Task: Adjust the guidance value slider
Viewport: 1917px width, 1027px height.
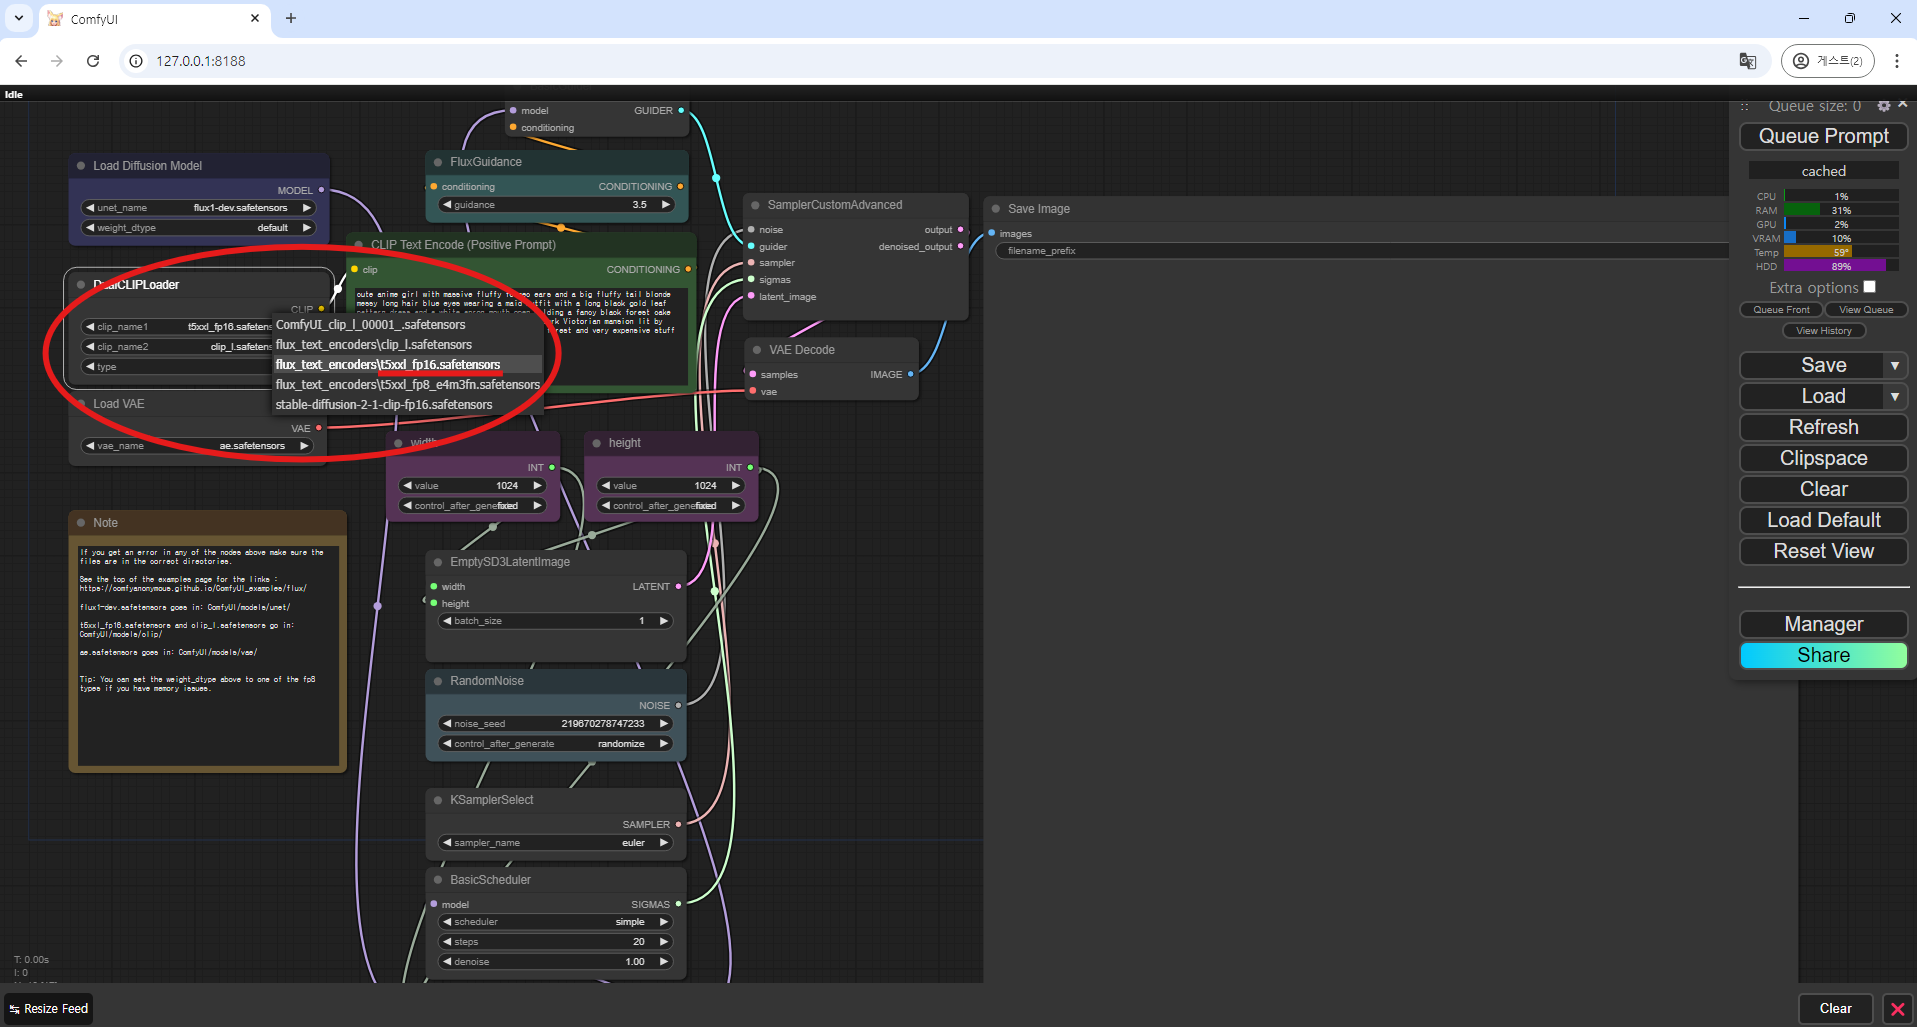Action: tap(555, 205)
